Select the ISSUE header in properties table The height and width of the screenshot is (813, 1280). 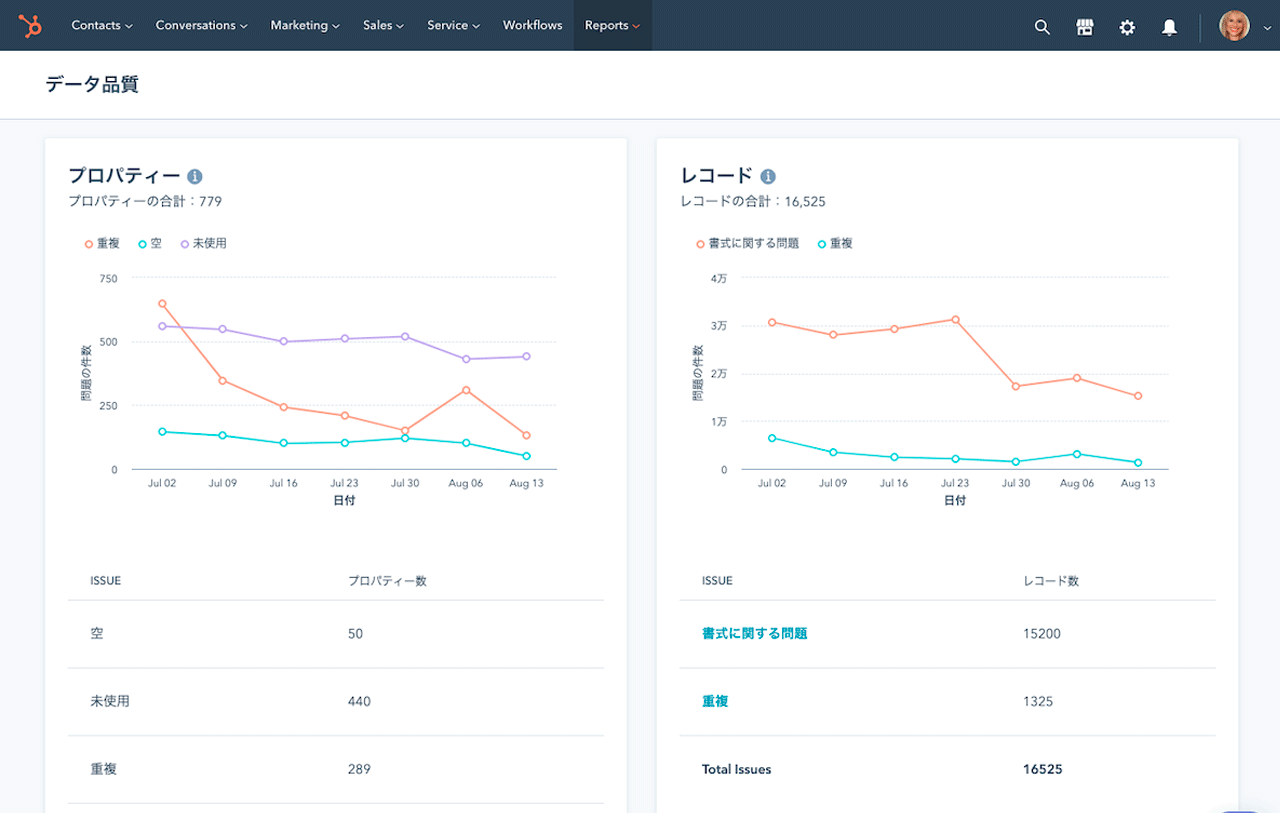pyautogui.click(x=105, y=581)
